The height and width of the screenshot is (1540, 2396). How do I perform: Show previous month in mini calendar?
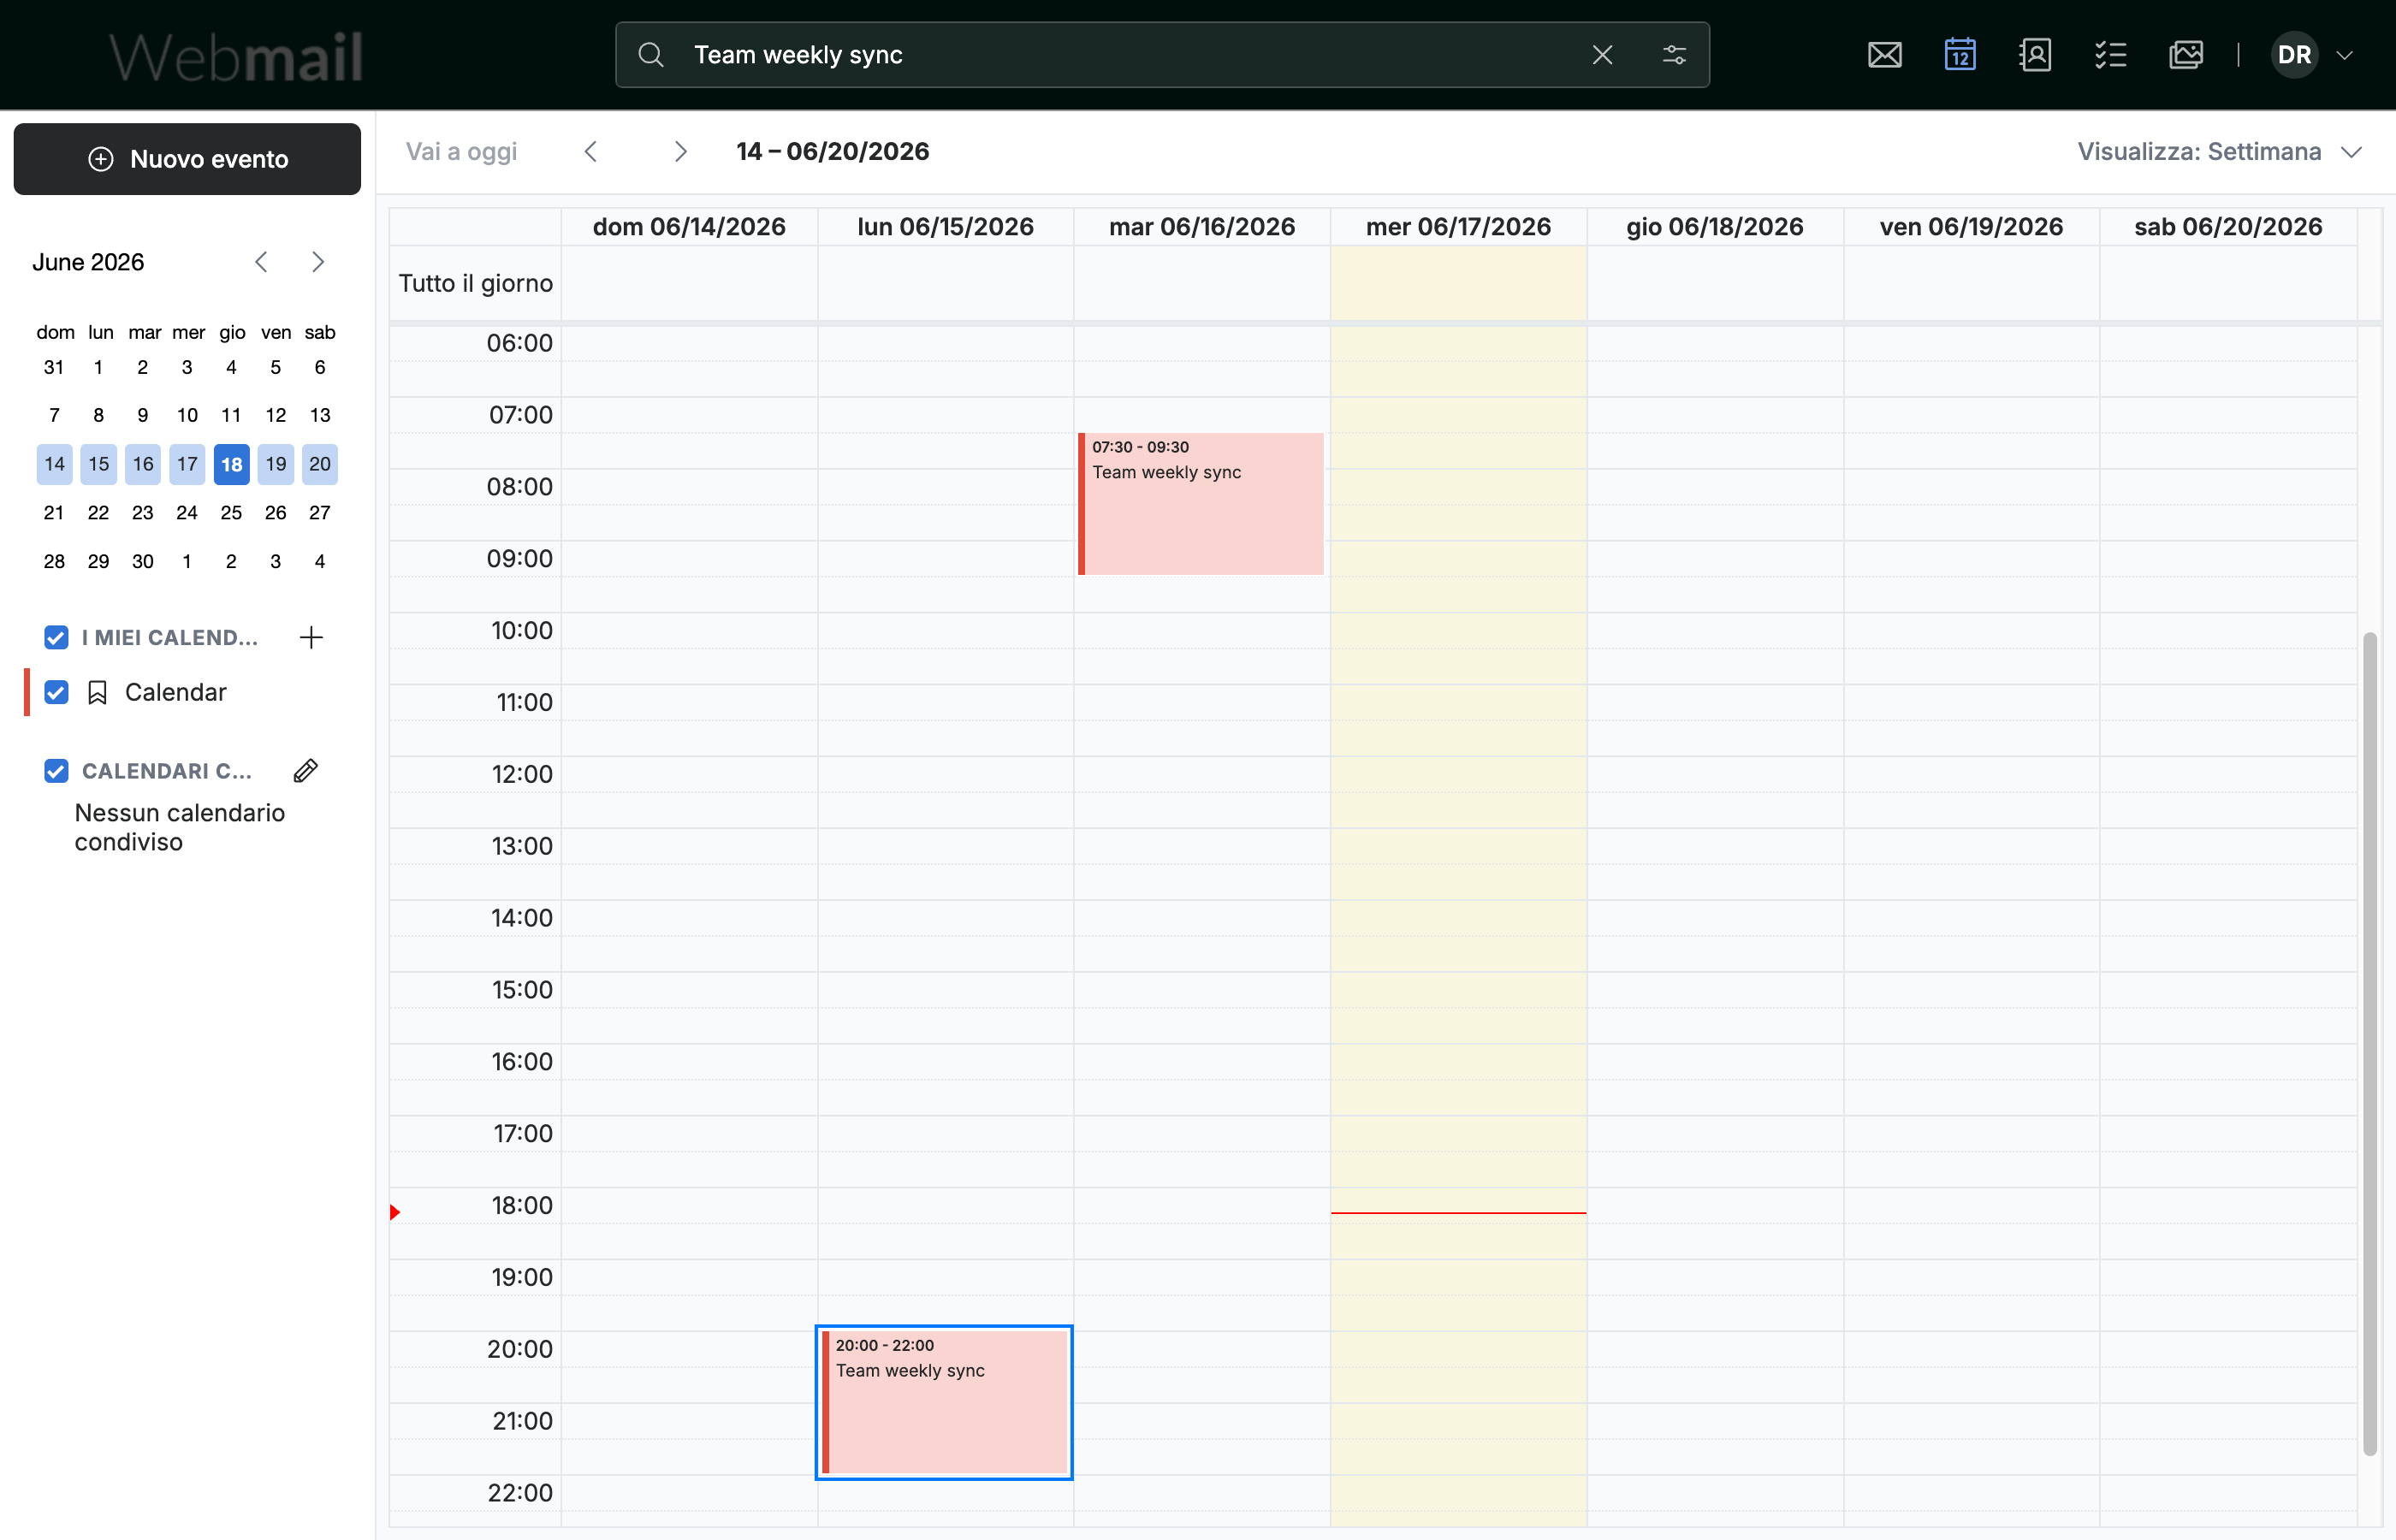(x=262, y=262)
